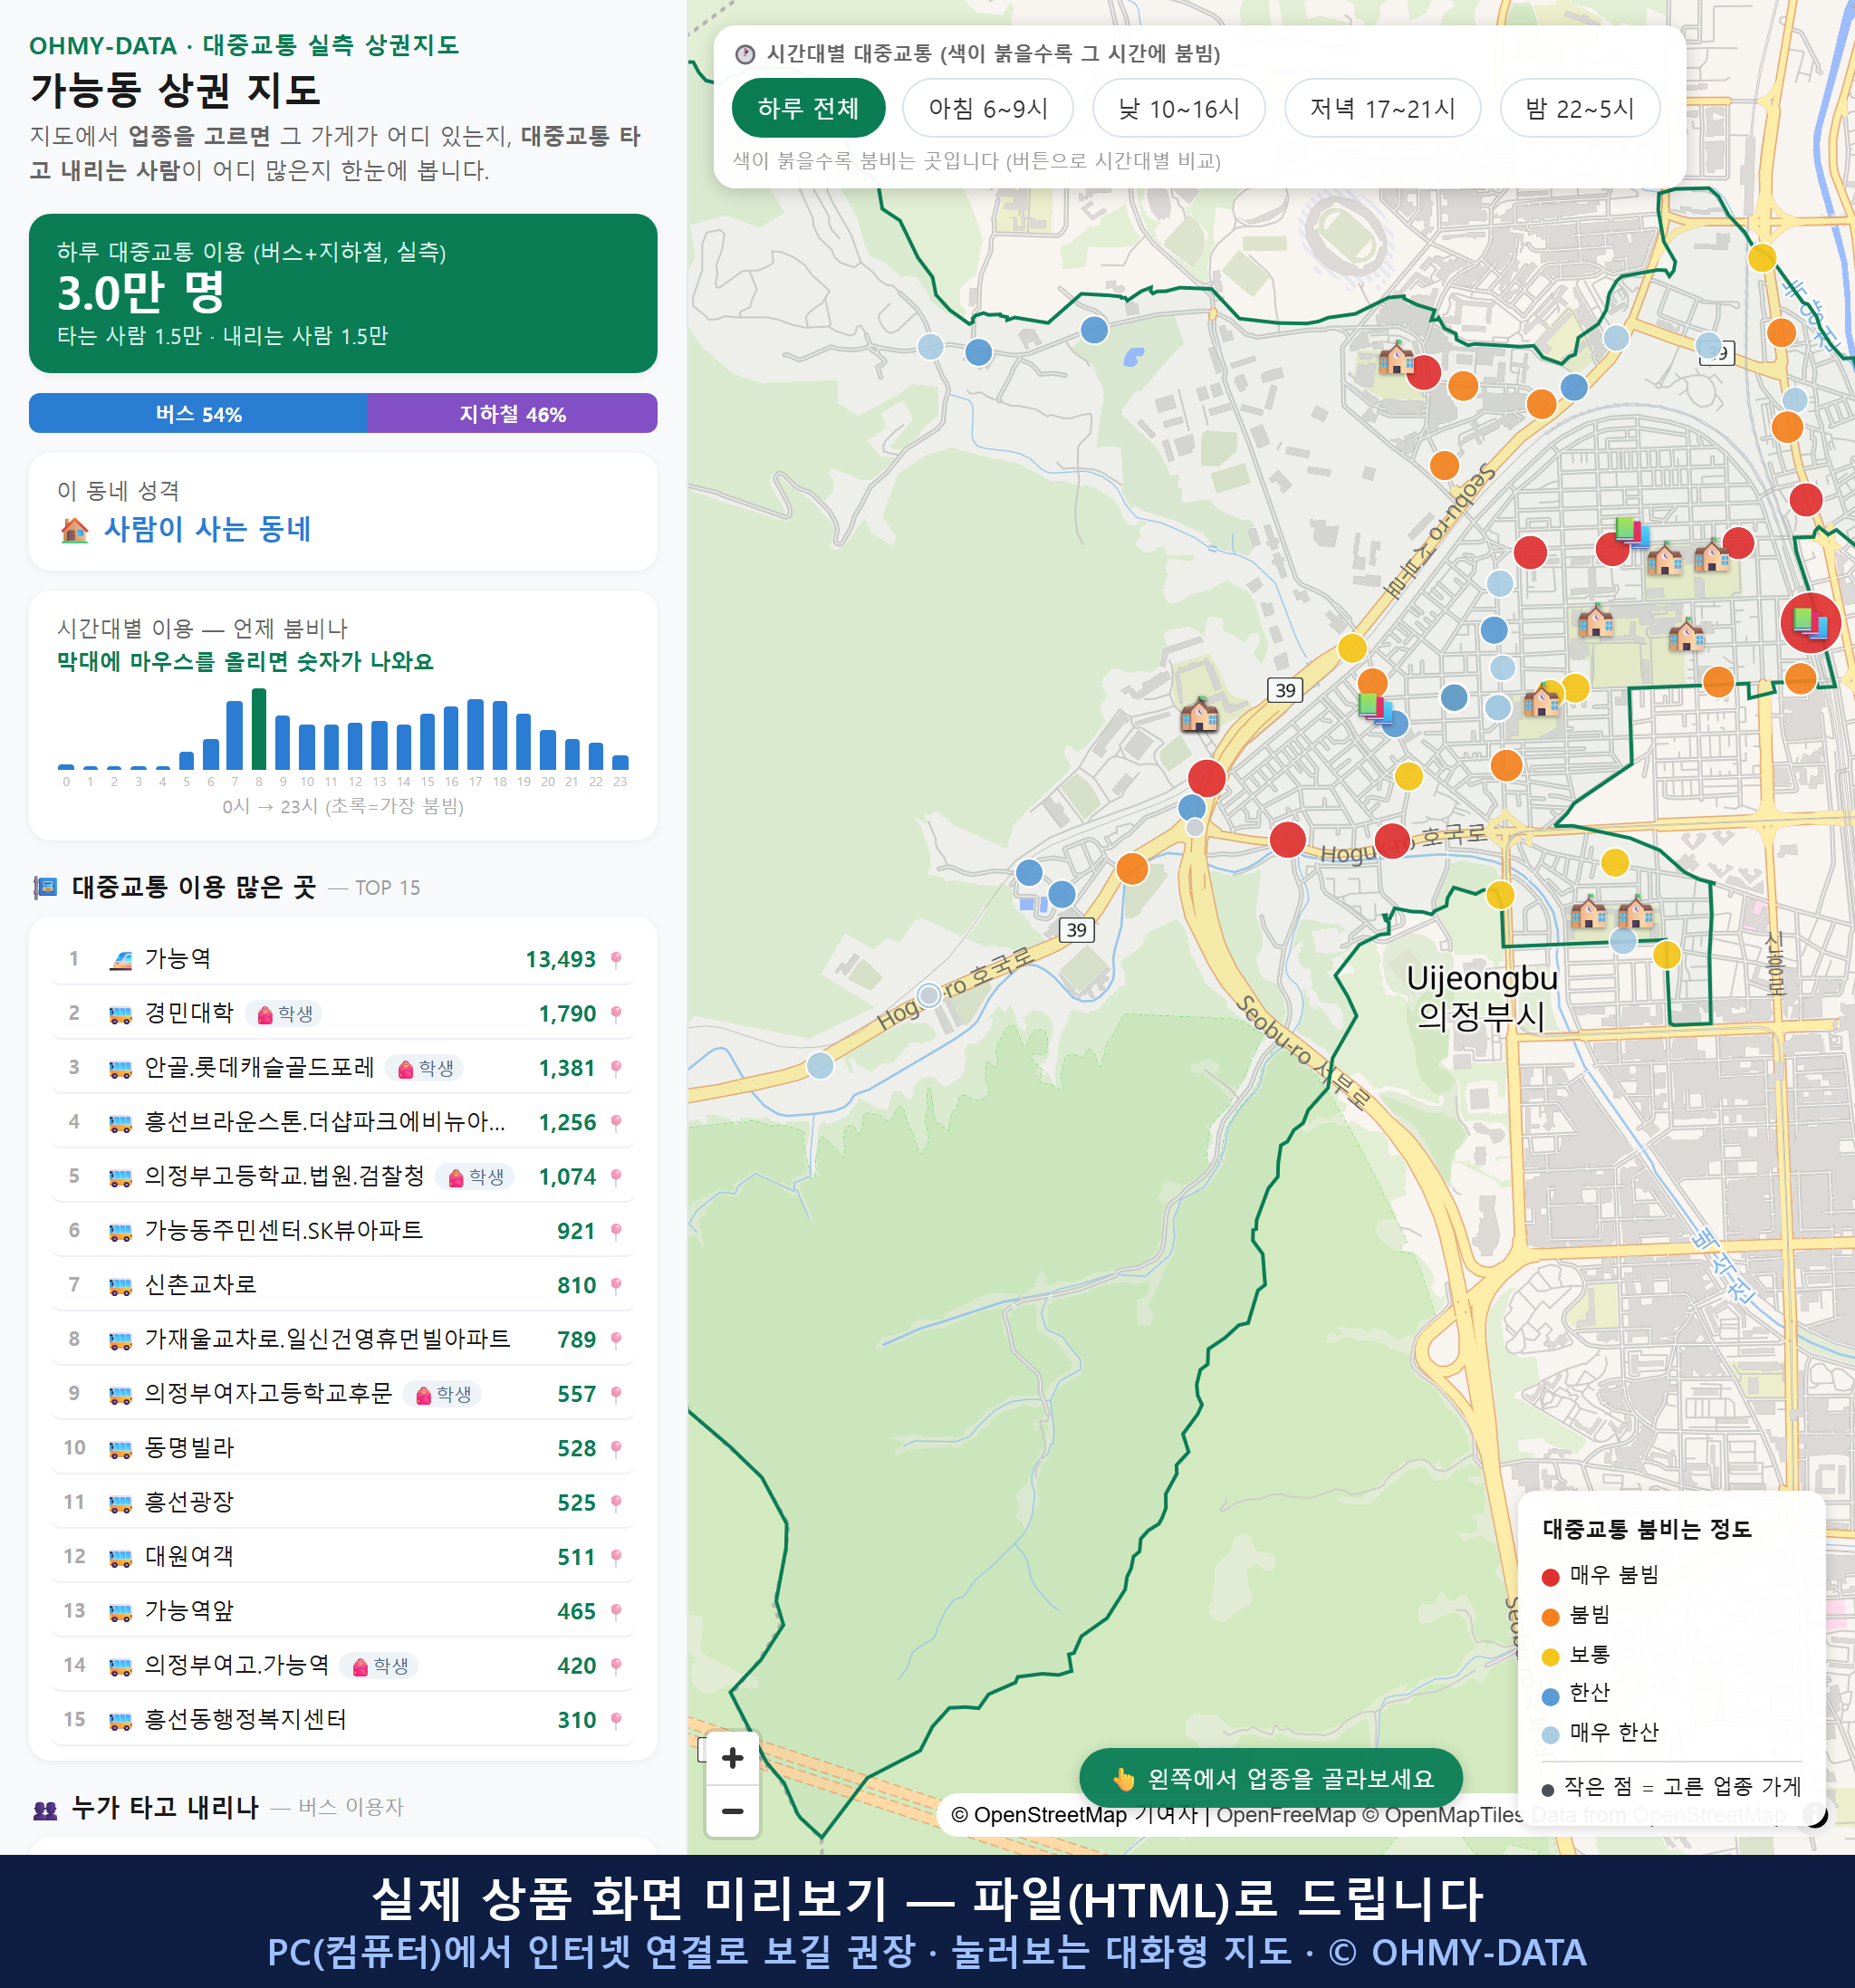1855x1988 pixels.
Task: Switch to 낮 10~16시 time filter
Action: click(x=1179, y=108)
